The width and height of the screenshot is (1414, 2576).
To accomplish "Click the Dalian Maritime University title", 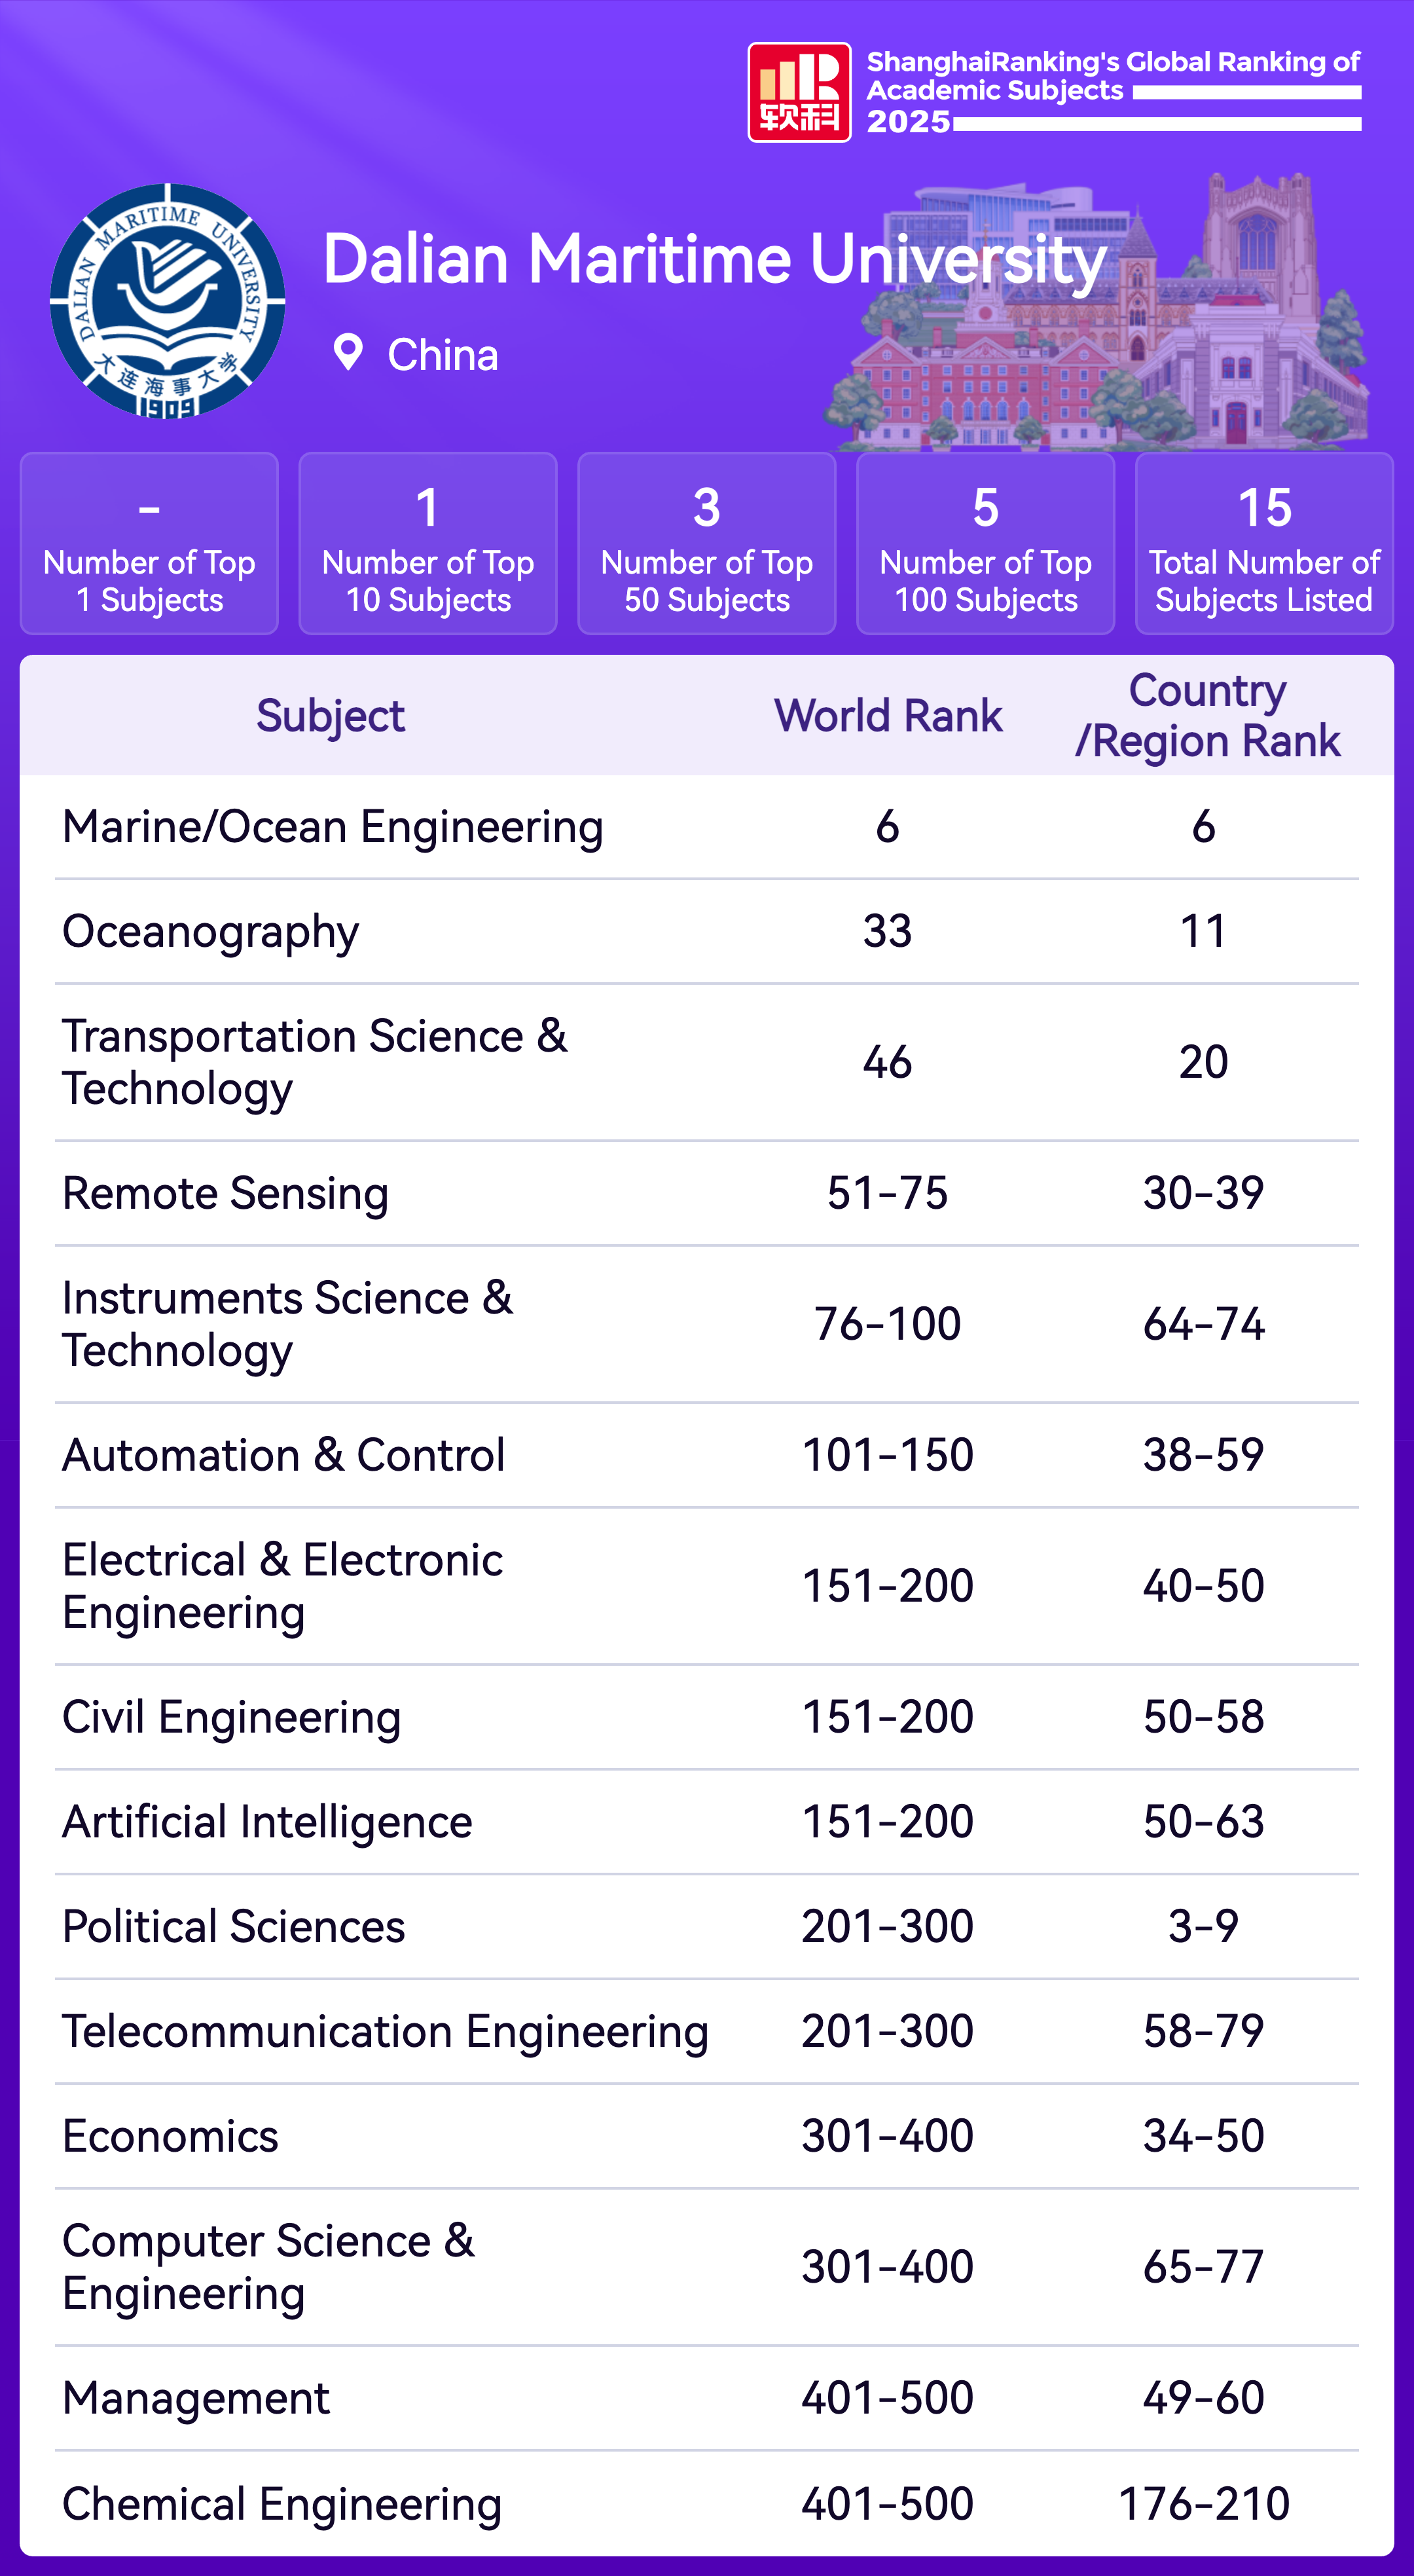I will point(714,260).
